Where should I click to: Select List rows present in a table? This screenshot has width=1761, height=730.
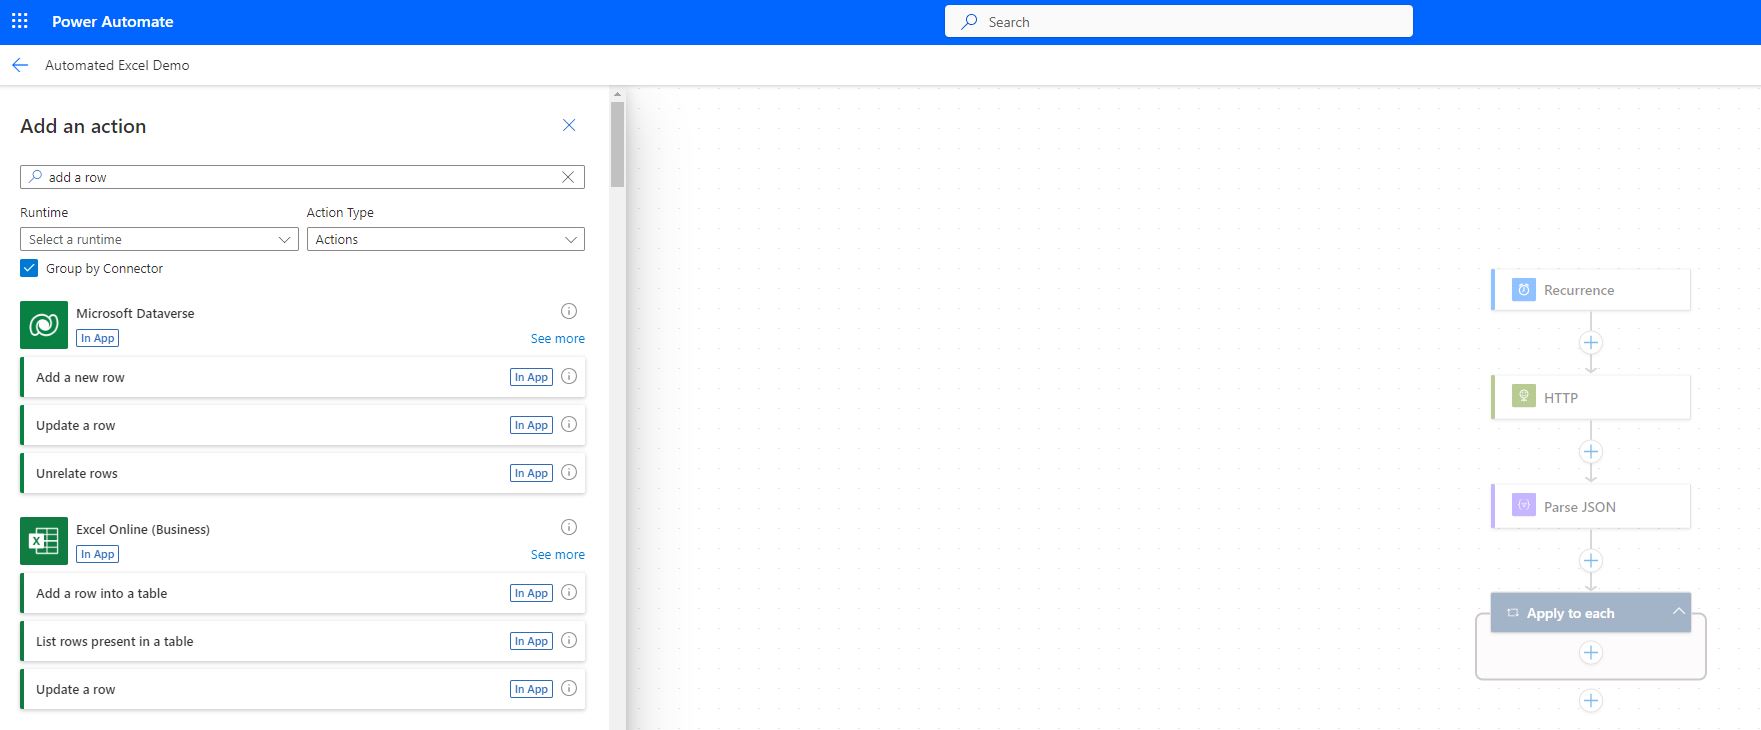(x=302, y=641)
